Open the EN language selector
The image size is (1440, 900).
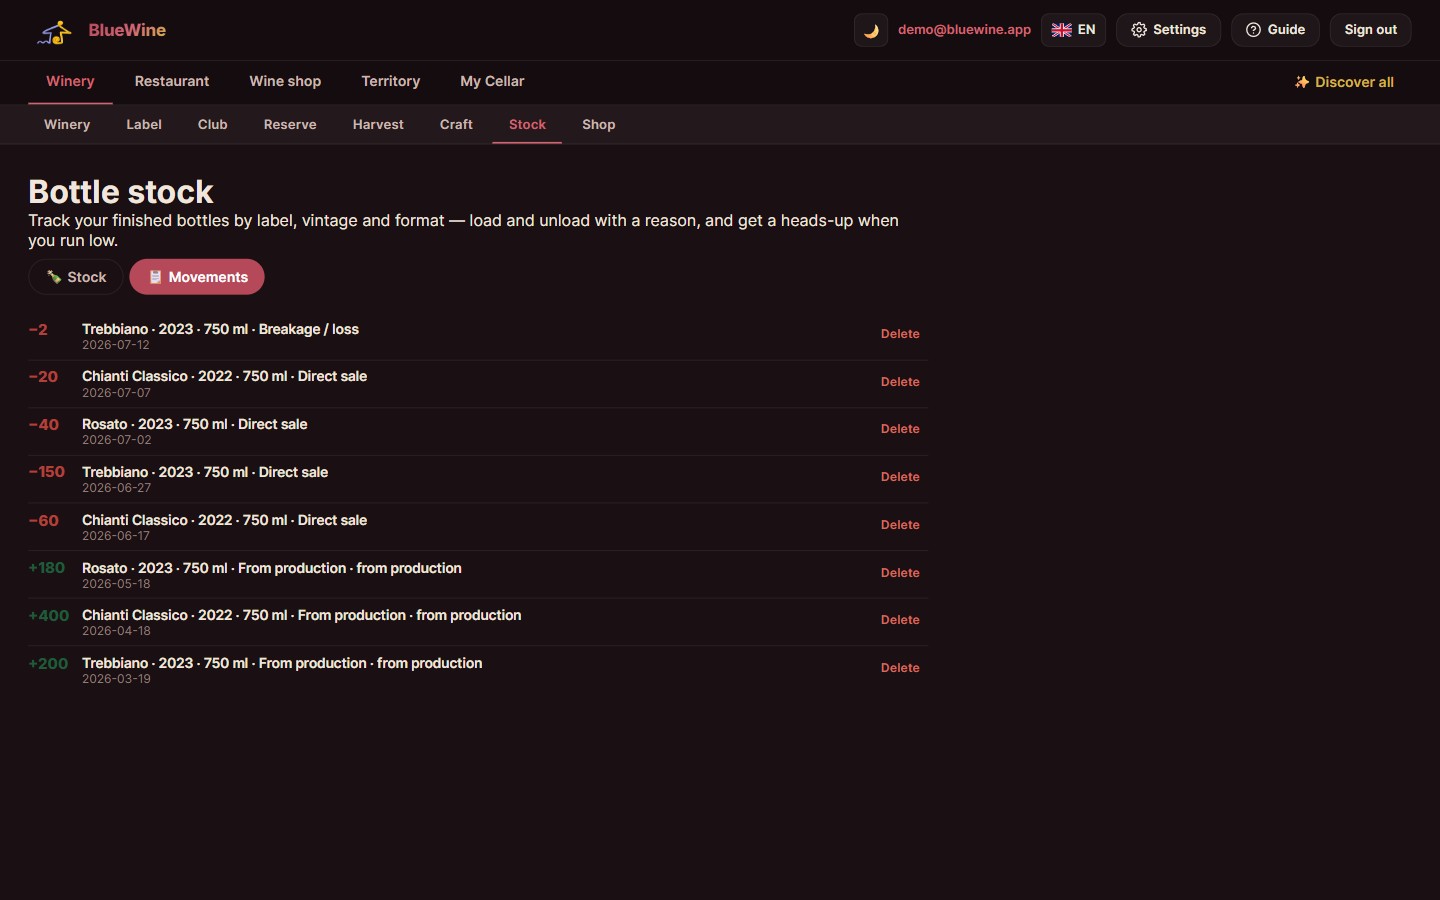click(x=1073, y=30)
